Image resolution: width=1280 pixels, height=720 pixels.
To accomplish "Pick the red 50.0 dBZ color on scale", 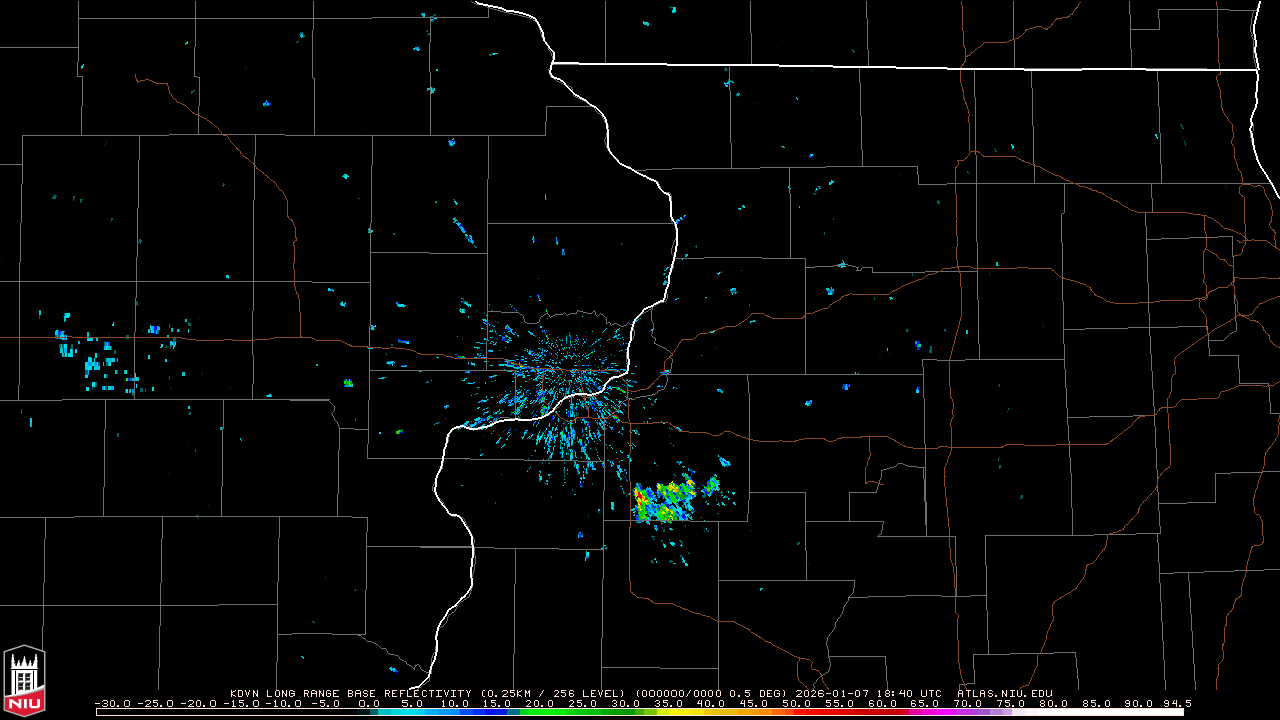I will pyautogui.click(x=797, y=711).
